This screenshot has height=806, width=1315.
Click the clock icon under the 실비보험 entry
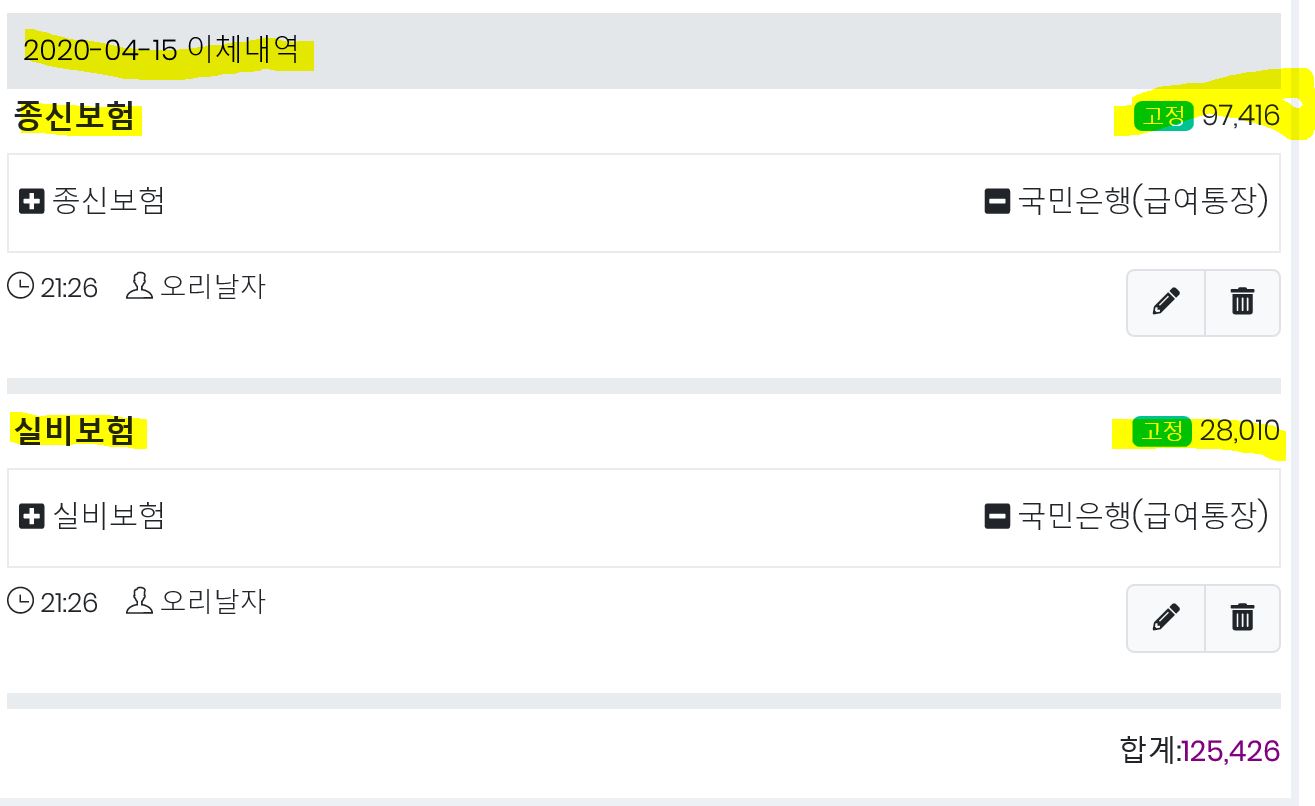[x=19, y=602]
